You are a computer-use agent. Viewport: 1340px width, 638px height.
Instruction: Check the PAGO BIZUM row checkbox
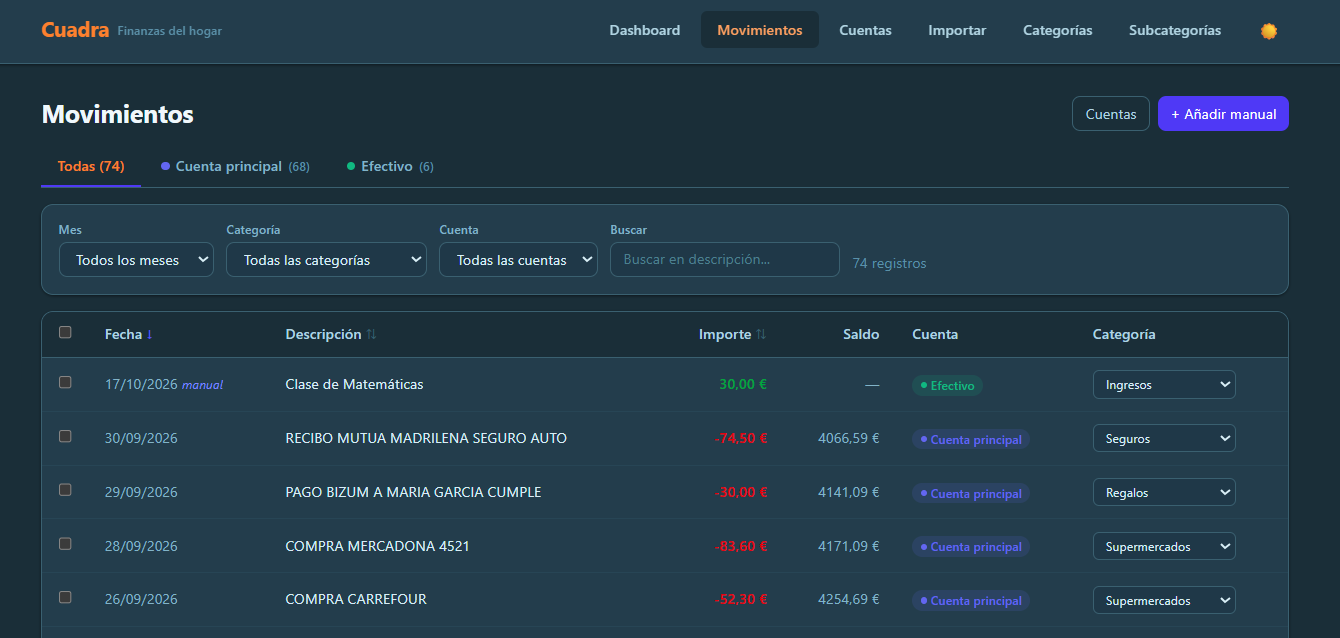[x=65, y=490]
